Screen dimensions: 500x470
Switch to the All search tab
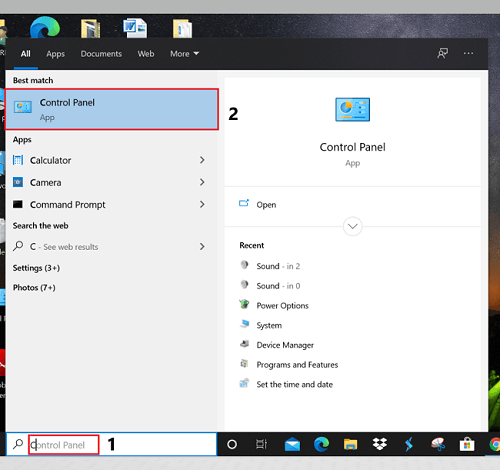coord(25,54)
